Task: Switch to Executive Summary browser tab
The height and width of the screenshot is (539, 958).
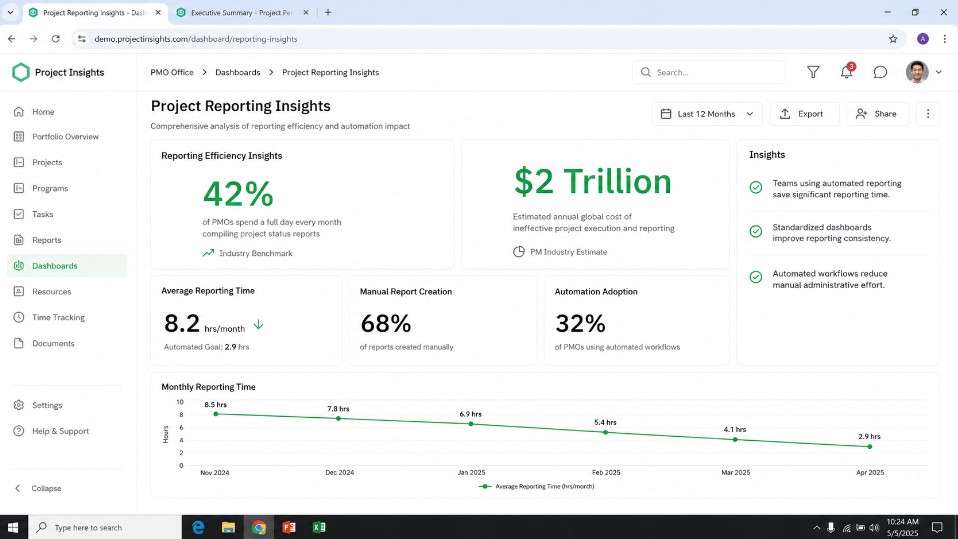Action: [242, 12]
